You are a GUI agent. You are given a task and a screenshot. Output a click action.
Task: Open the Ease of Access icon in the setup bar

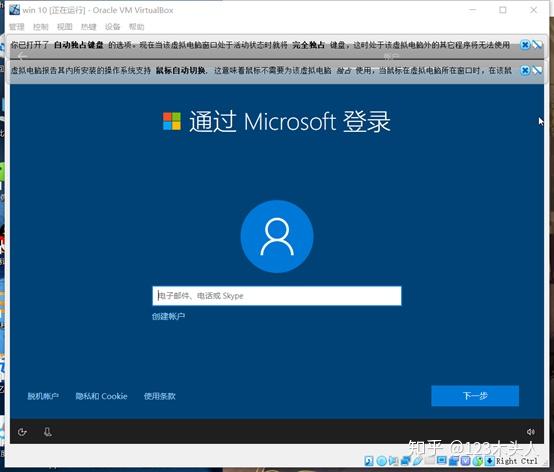22,432
